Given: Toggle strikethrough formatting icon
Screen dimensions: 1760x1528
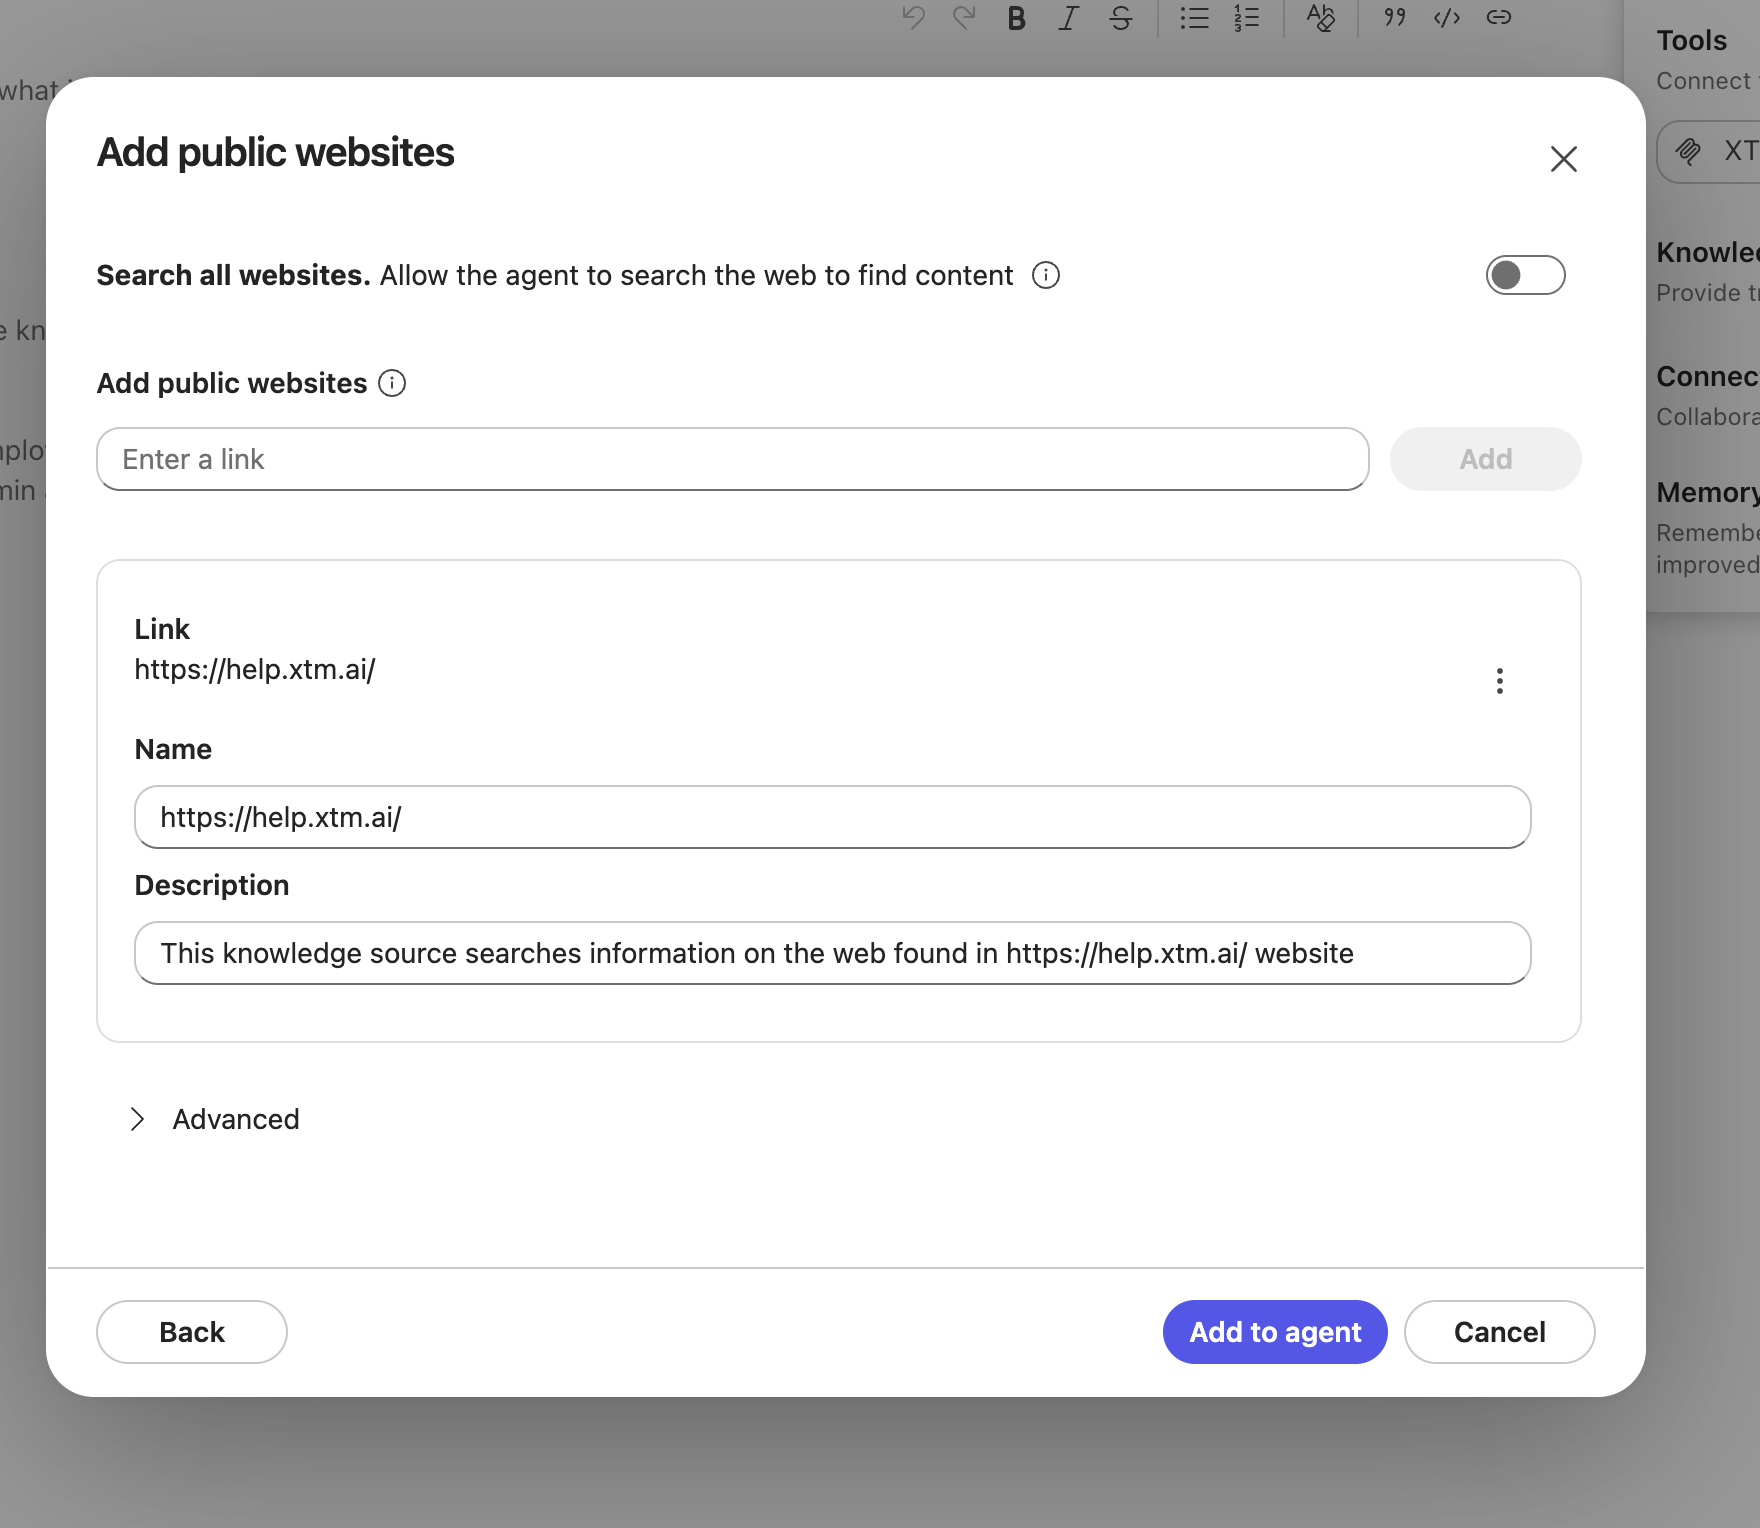Looking at the screenshot, I should (x=1121, y=18).
